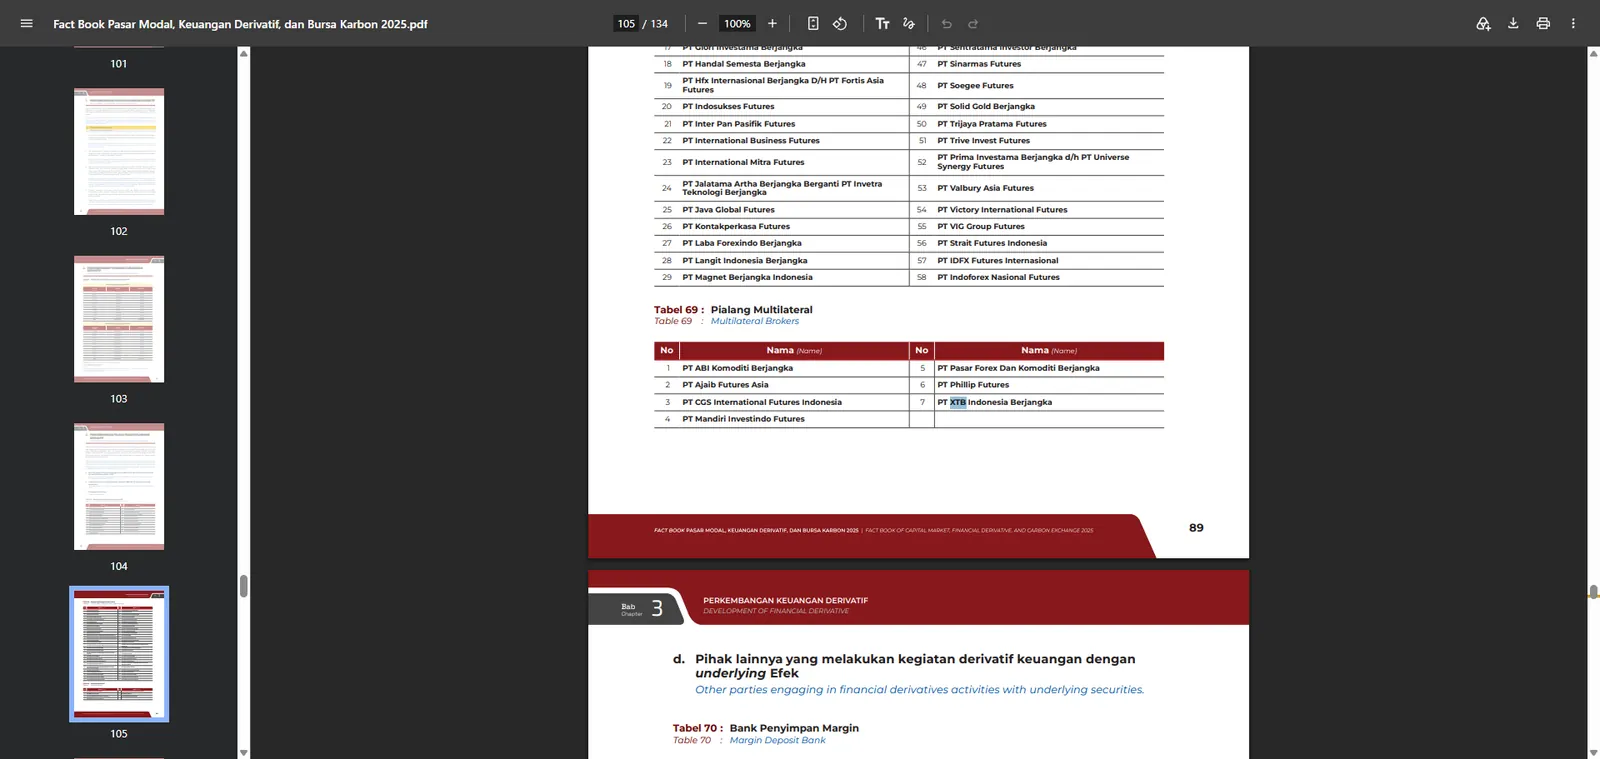The image size is (1600, 759).
Task: Click PT Ajaib Futures Asia entry
Action: [725, 385]
